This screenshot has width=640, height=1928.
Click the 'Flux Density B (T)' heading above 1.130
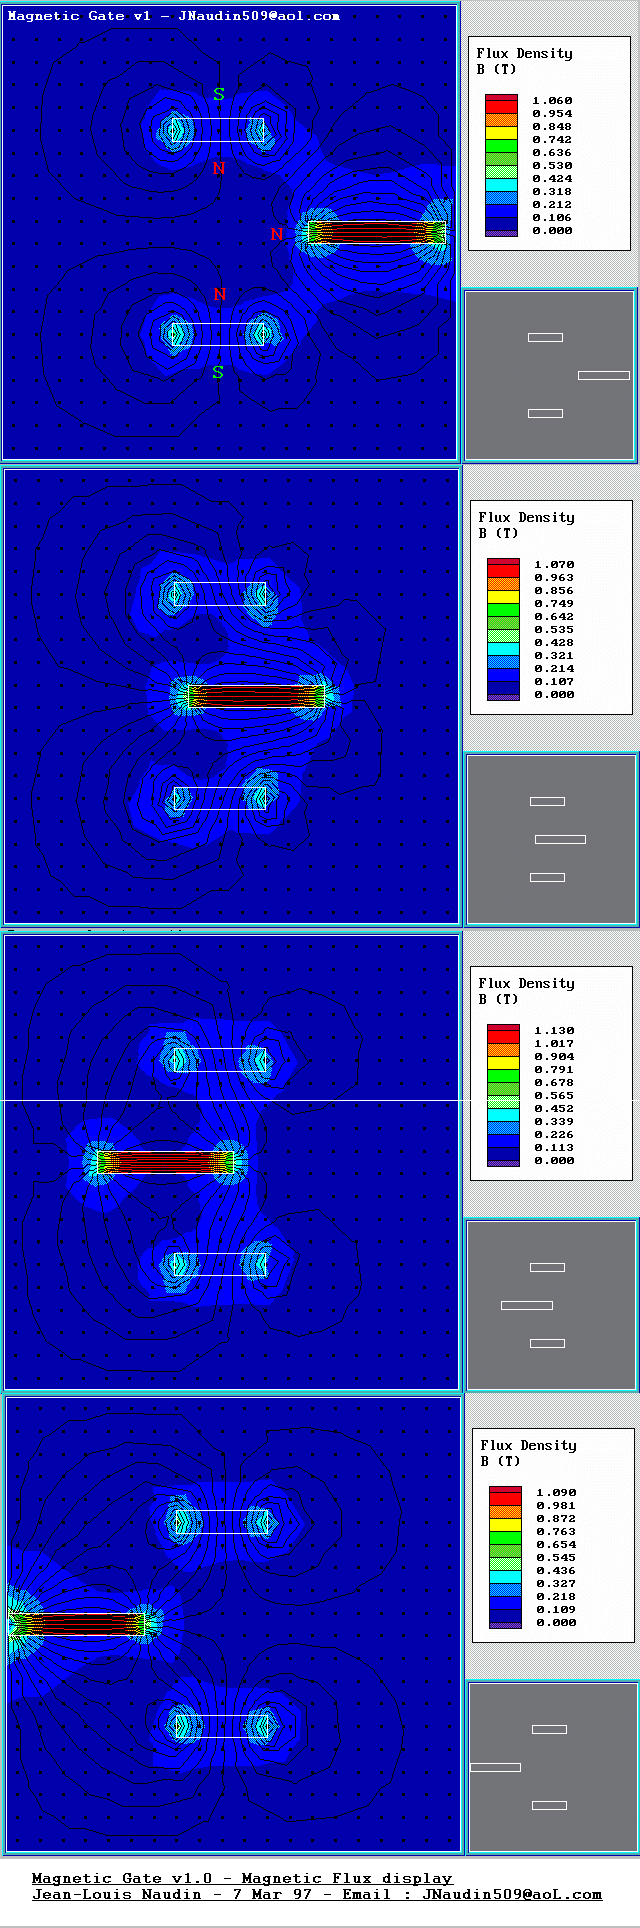(x=526, y=991)
